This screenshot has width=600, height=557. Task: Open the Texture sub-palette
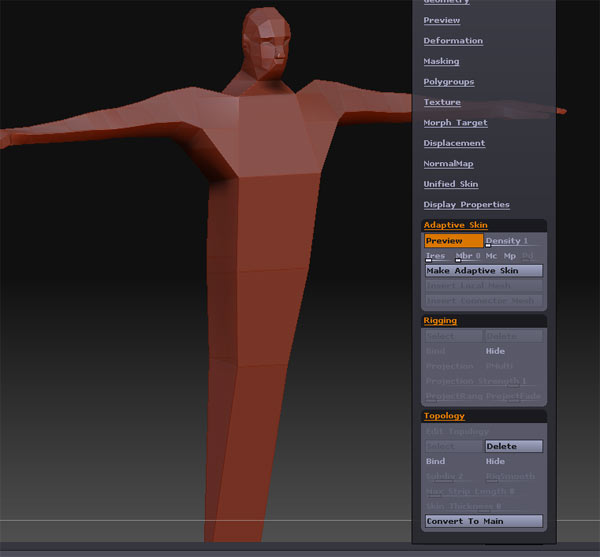tap(442, 102)
